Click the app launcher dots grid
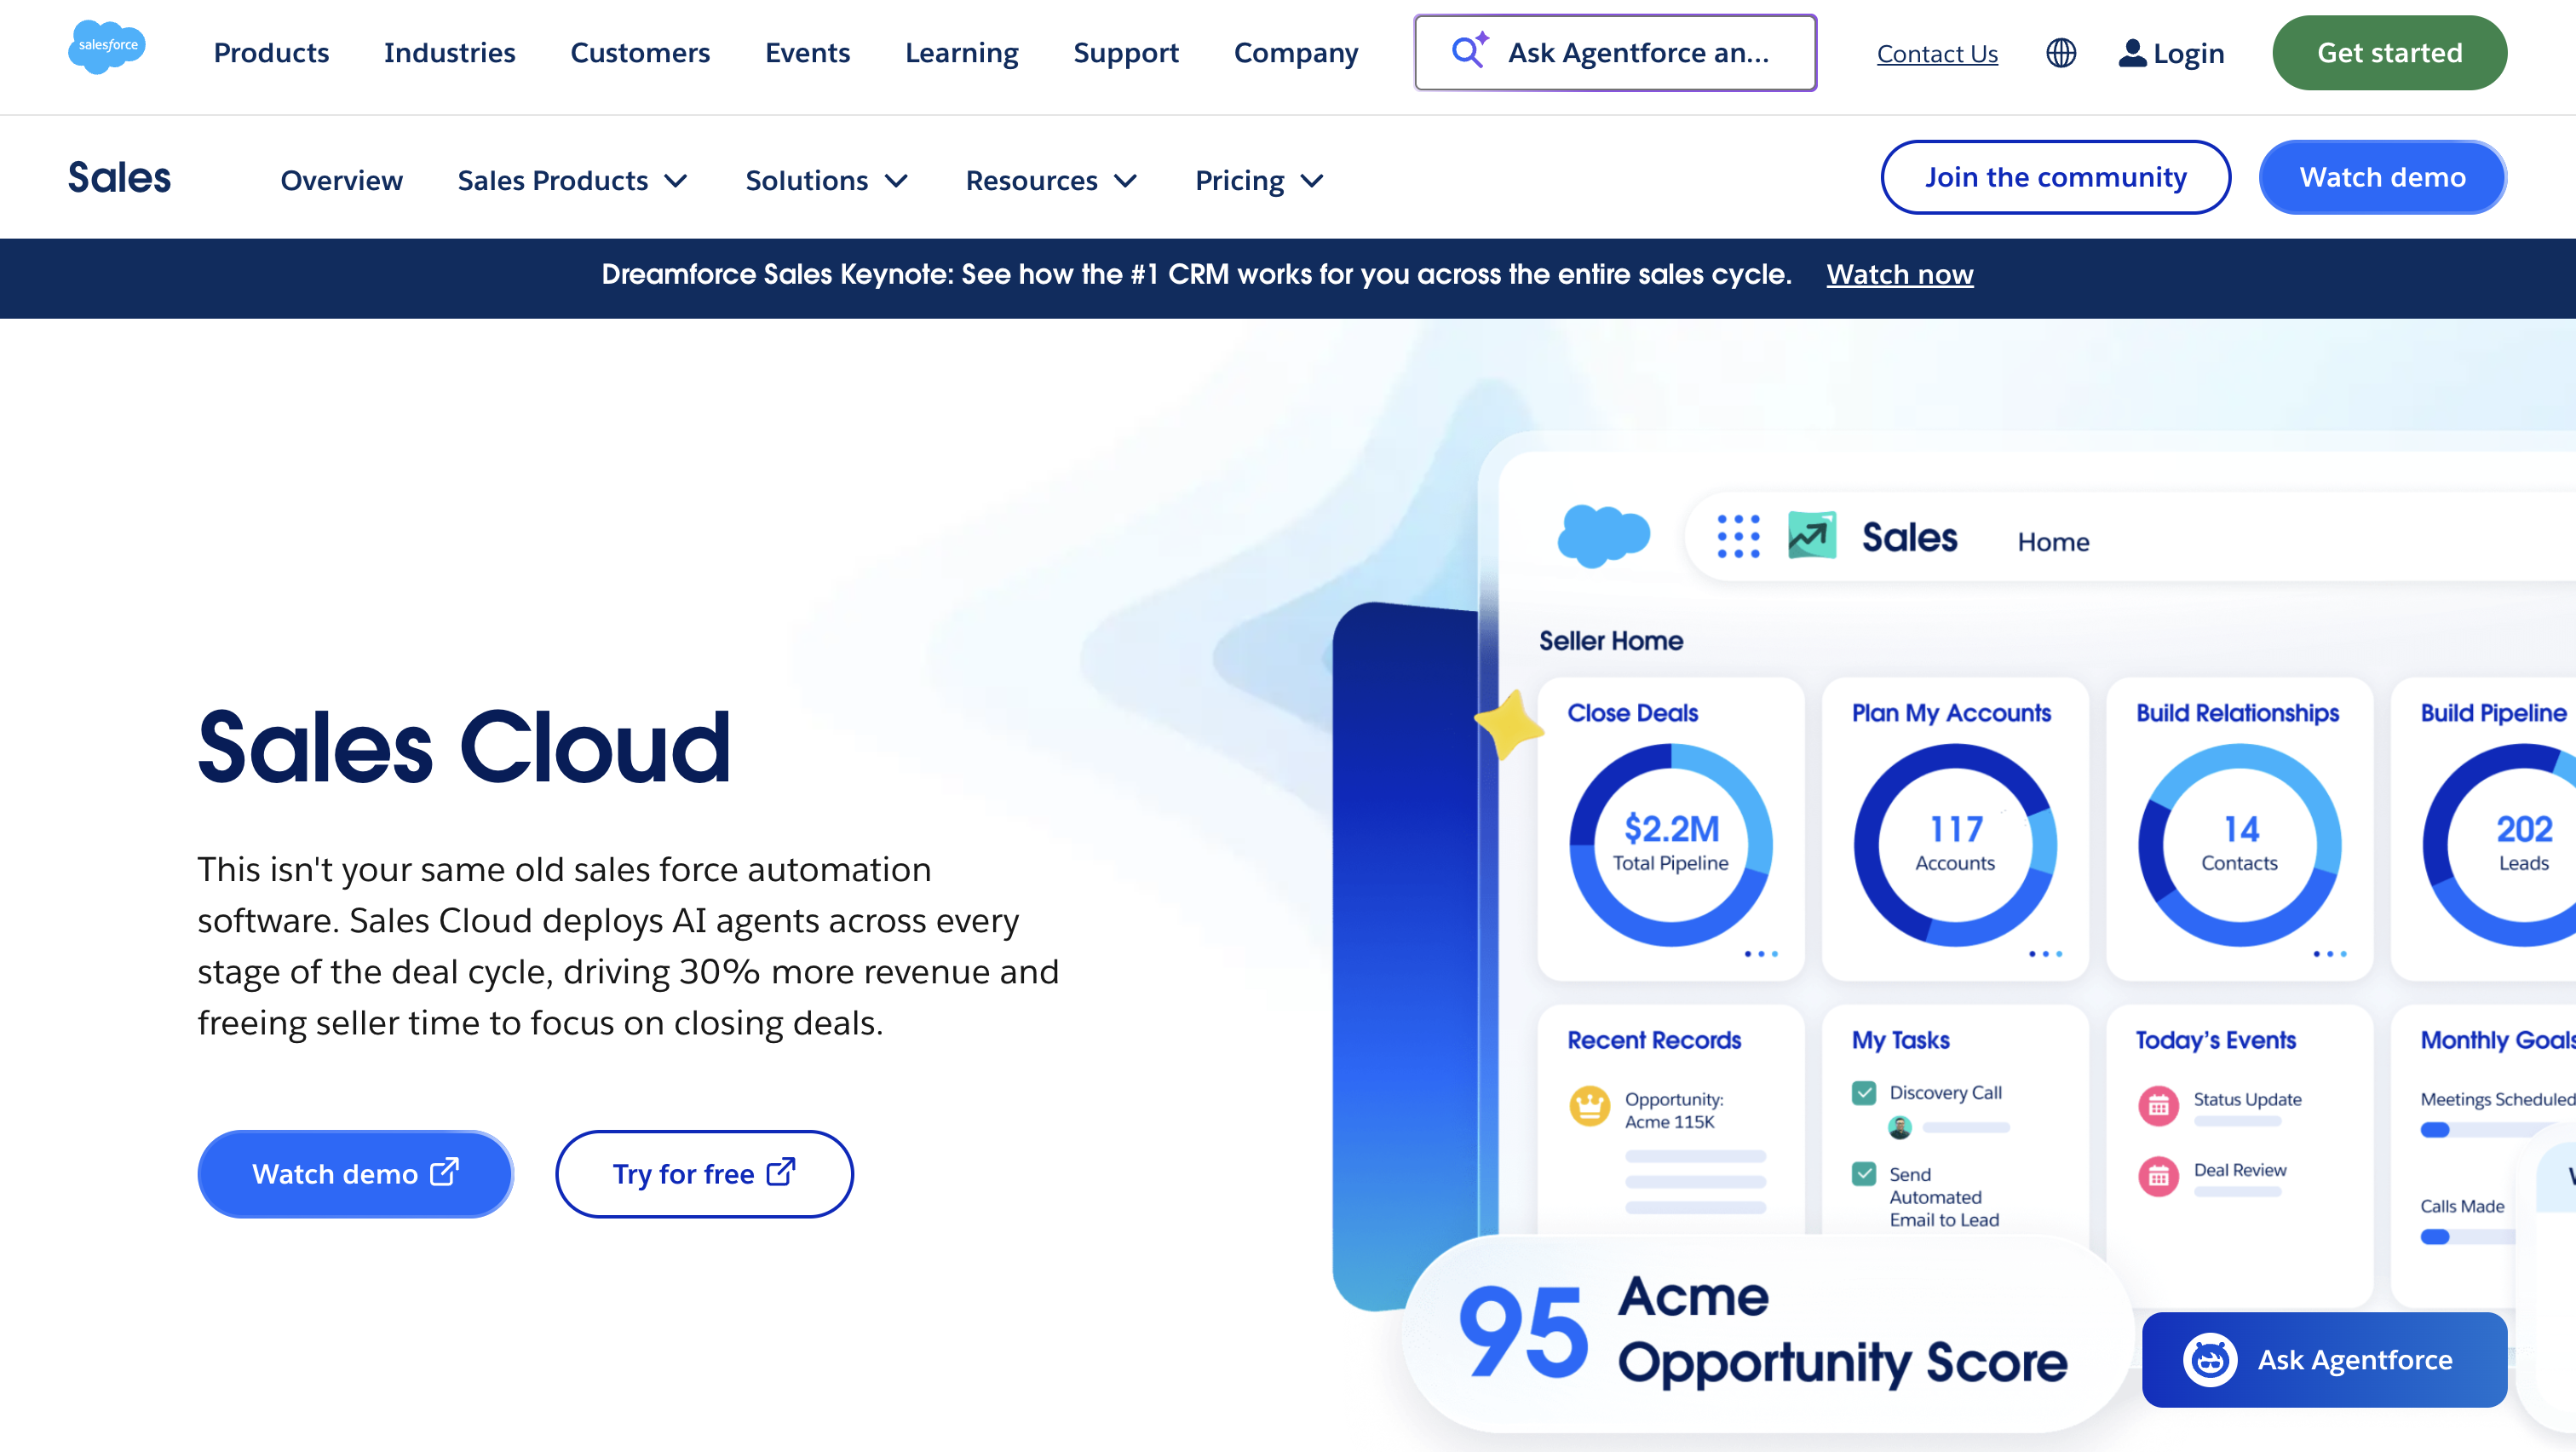This screenshot has height=1452, width=2576. [x=1738, y=537]
